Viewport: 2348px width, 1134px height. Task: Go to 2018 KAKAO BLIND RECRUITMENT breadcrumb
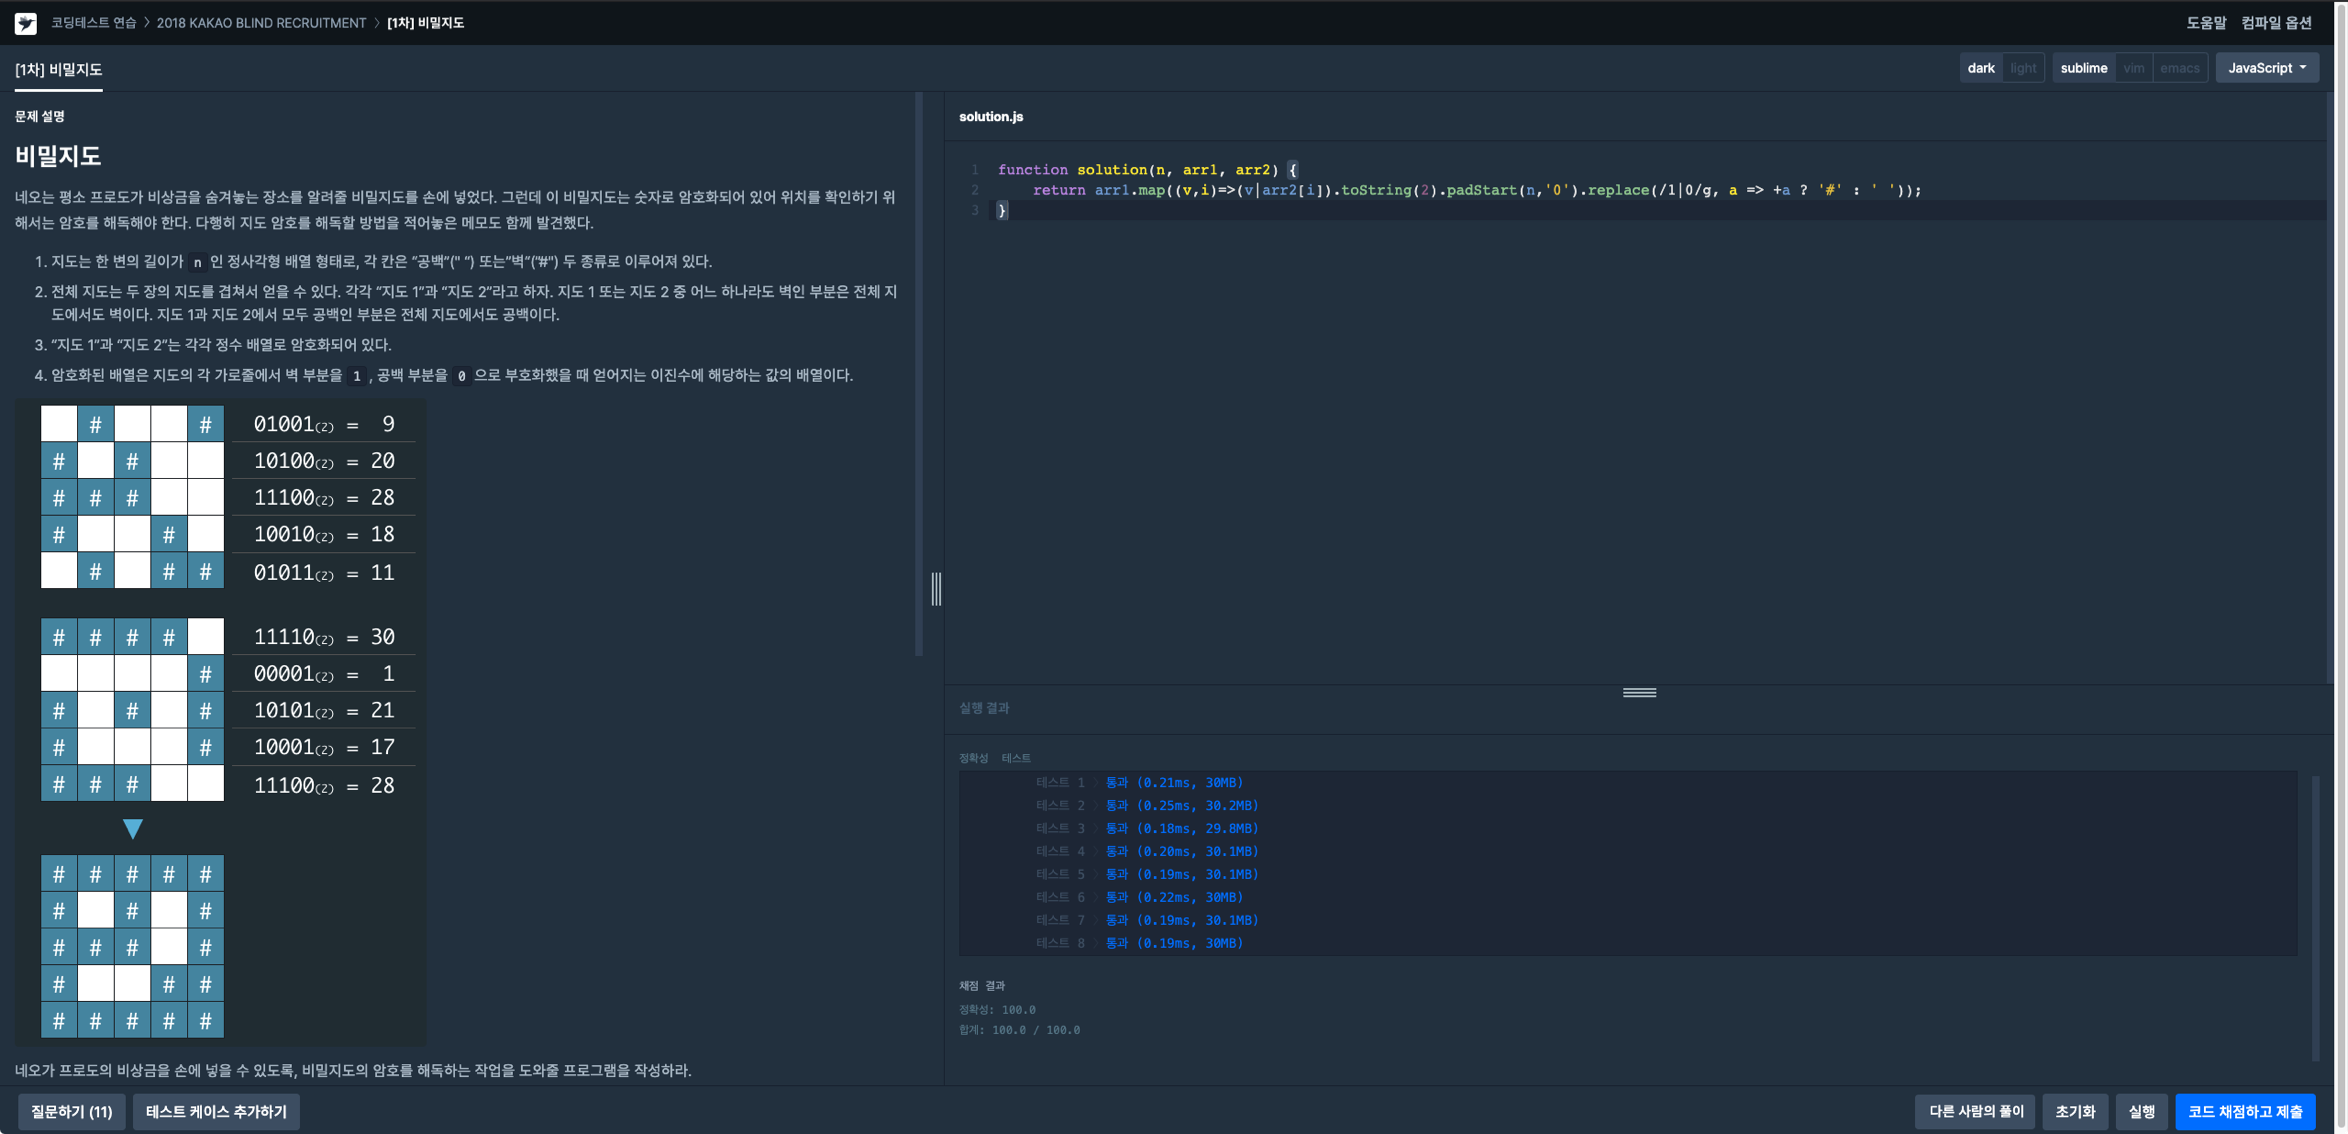(x=261, y=23)
